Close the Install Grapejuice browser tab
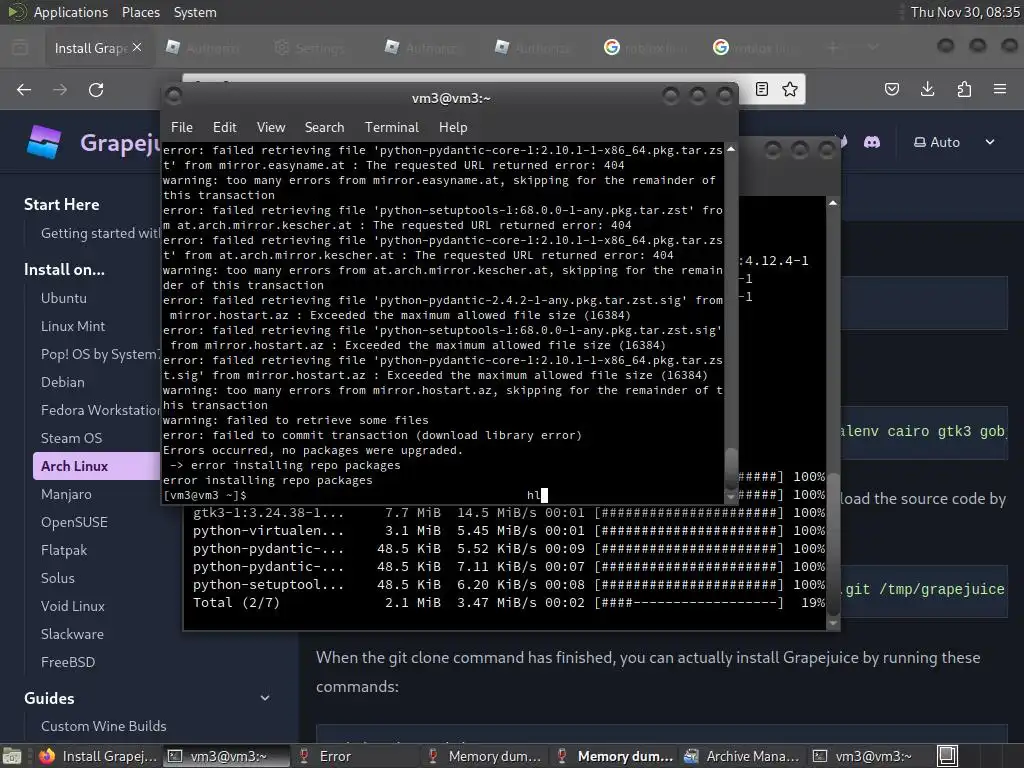Screen dimensions: 1024x768 tap(136, 47)
